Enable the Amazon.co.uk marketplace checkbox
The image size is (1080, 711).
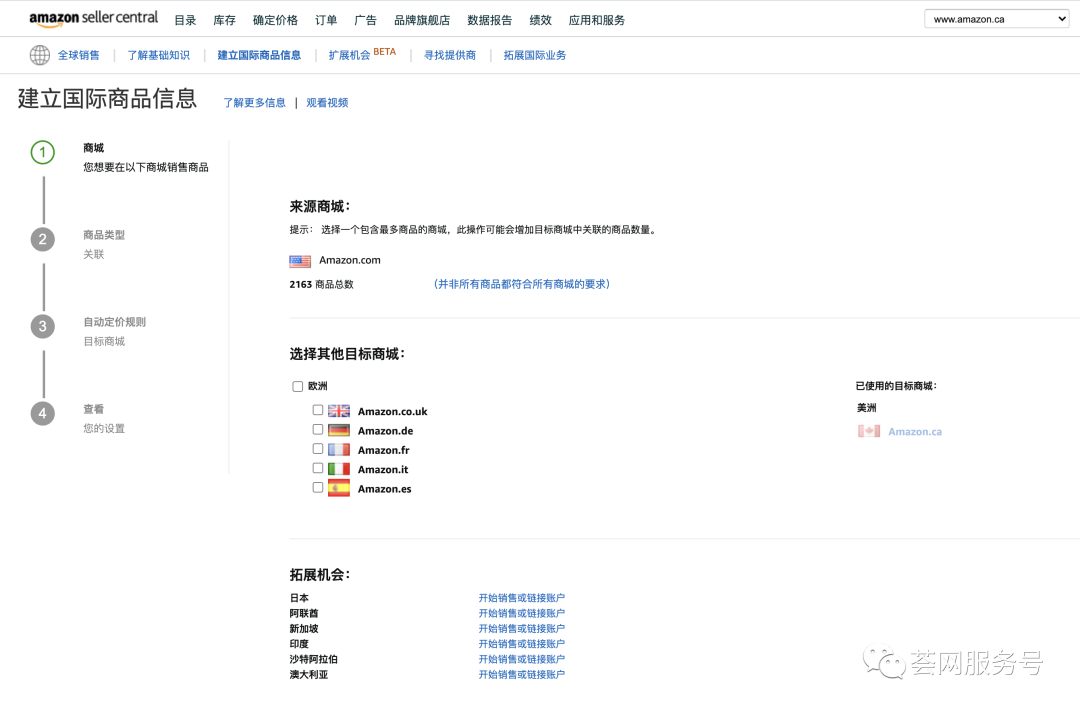(x=317, y=410)
